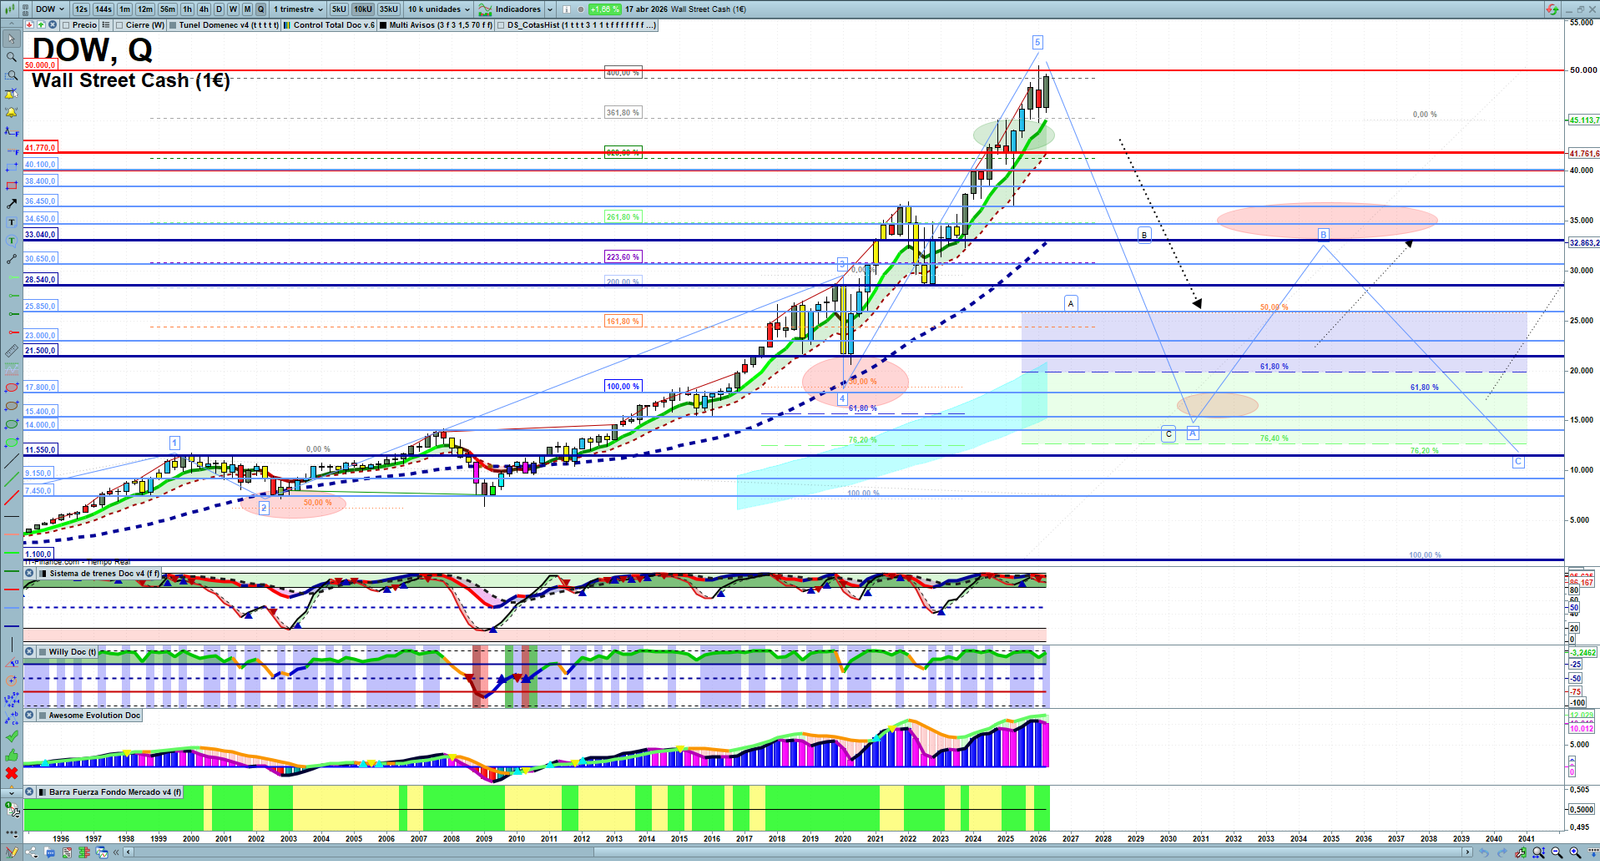
Task: Select the Q quarterly timeframe
Action: (x=261, y=9)
